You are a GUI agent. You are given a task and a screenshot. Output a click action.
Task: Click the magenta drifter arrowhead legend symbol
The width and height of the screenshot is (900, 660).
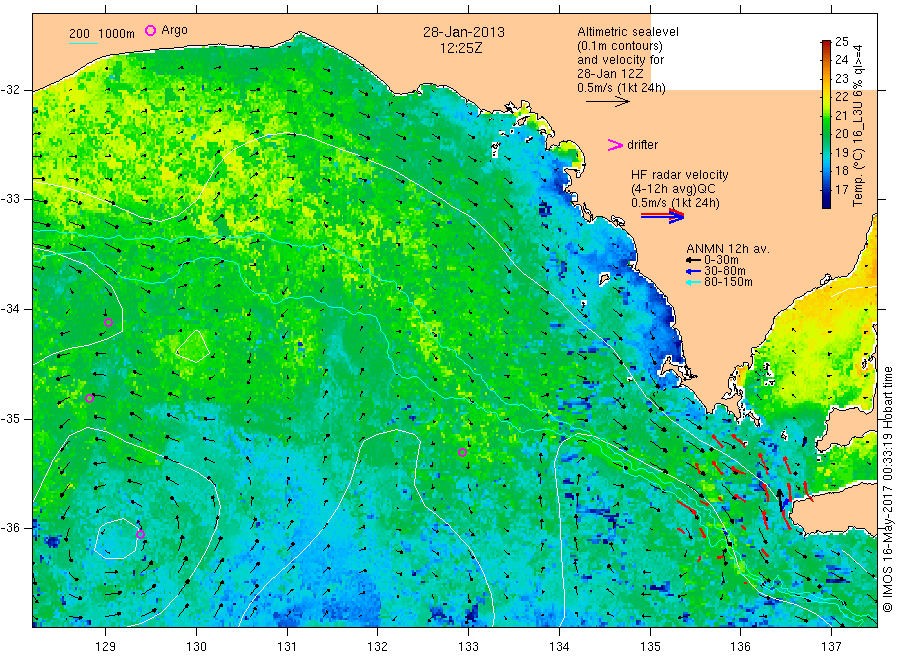[x=615, y=145]
